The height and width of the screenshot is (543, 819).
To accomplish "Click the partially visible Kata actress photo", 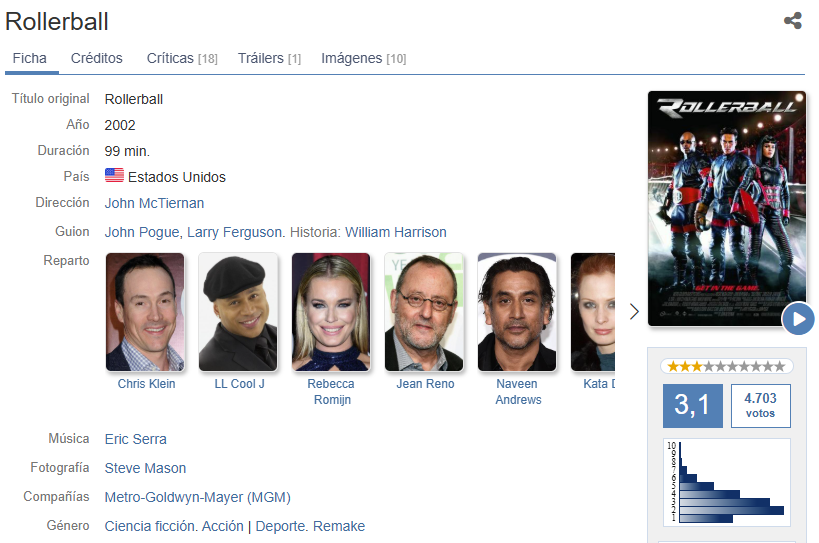I will [x=593, y=312].
